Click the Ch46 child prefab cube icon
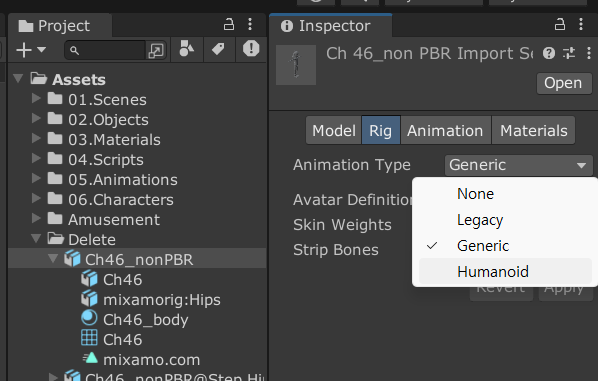Image resolution: width=598 pixels, height=381 pixels. coord(90,278)
